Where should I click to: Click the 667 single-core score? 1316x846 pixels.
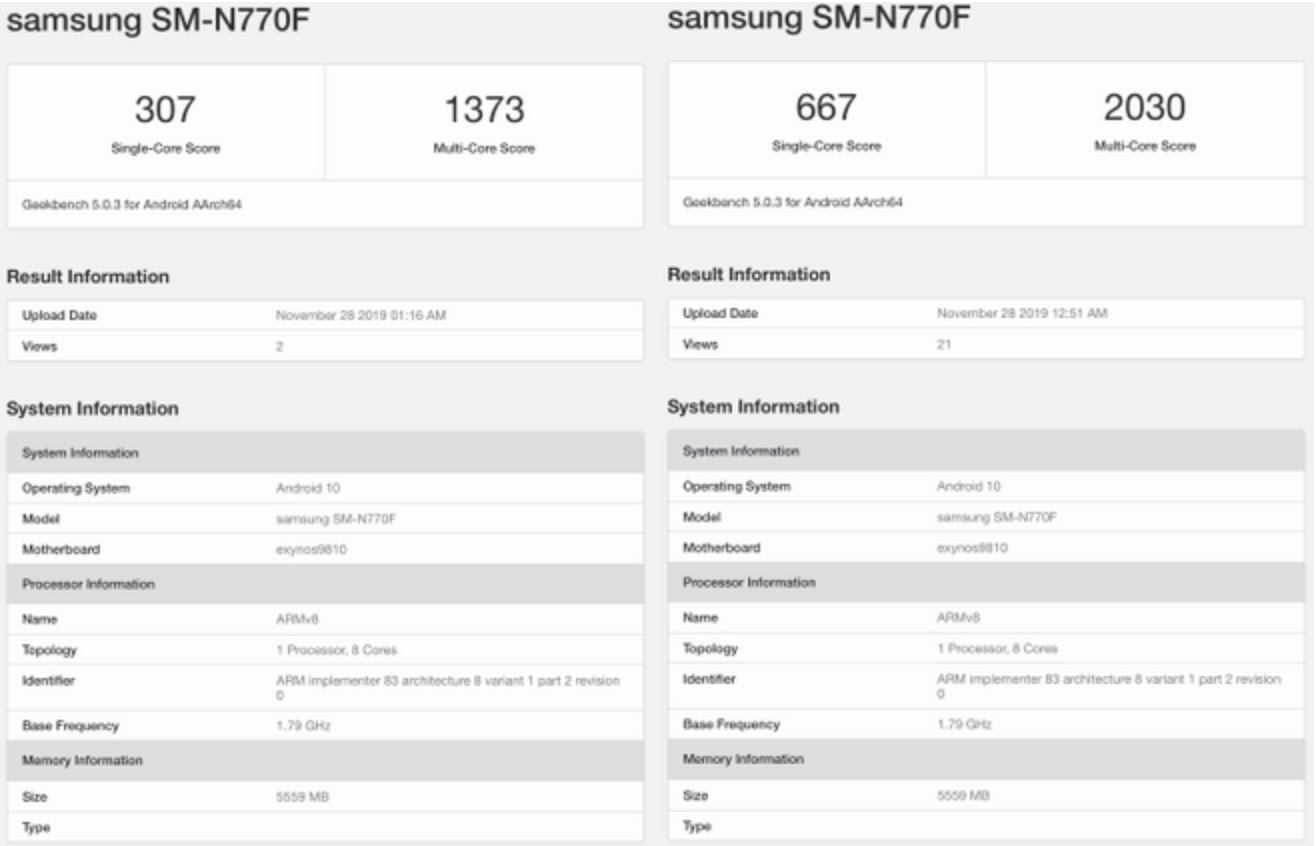pos(826,108)
